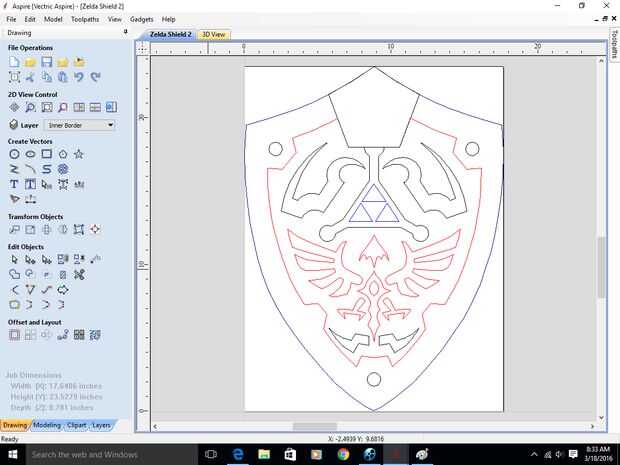Select the Draw Arc tool
Viewport: 620px width, 465px height.
tap(30, 169)
